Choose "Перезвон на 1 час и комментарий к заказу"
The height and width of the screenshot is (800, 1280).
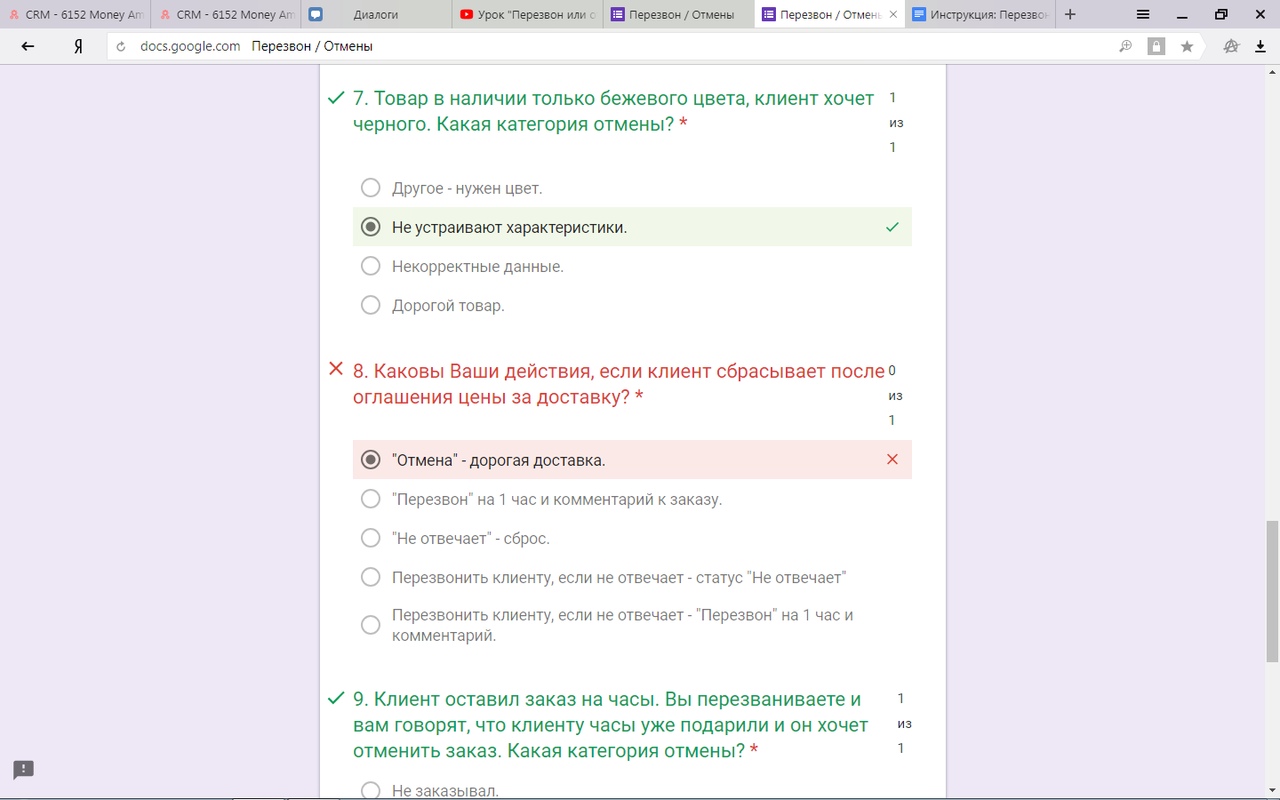(371, 499)
